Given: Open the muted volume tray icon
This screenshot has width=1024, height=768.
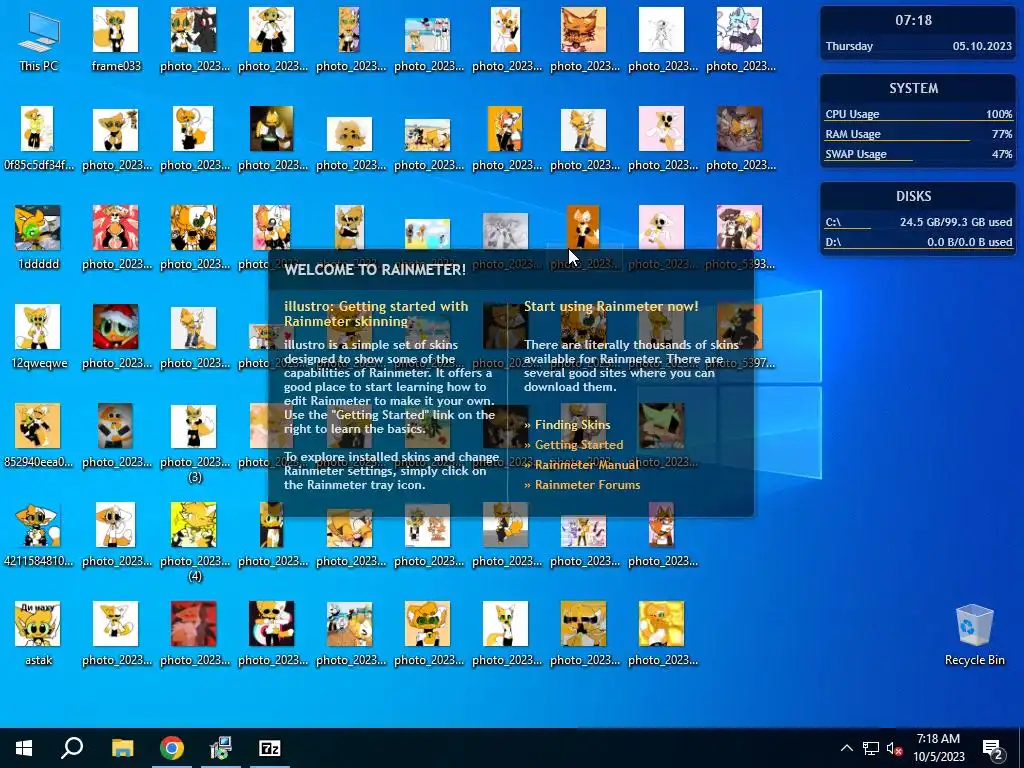Looking at the screenshot, I should click(x=895, y=748).
